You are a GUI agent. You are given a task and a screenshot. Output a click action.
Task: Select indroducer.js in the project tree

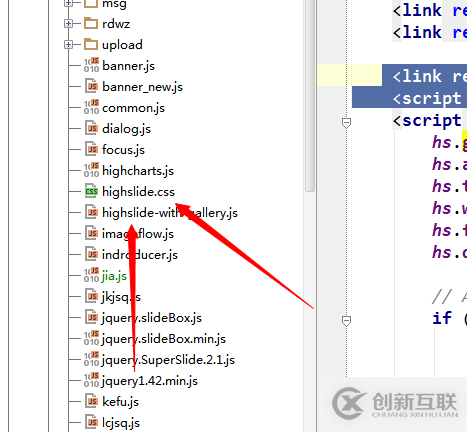pyautogui.click(x=140, y=255)
